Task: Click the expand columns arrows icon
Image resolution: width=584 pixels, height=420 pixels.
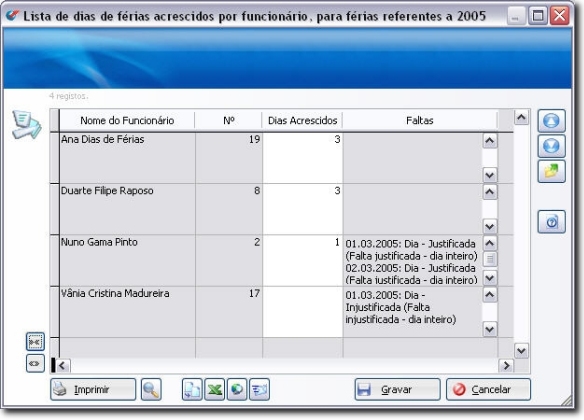Action: (35, 363)
